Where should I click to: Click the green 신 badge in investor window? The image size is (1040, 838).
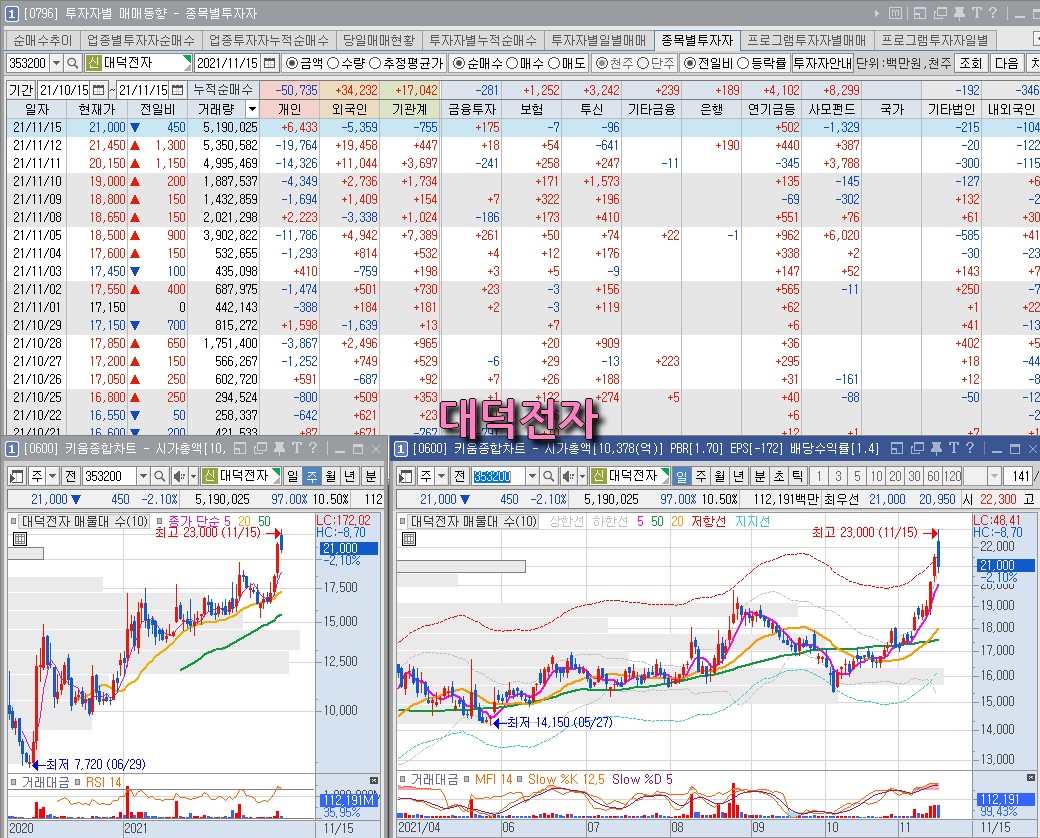tap(94, 63)
